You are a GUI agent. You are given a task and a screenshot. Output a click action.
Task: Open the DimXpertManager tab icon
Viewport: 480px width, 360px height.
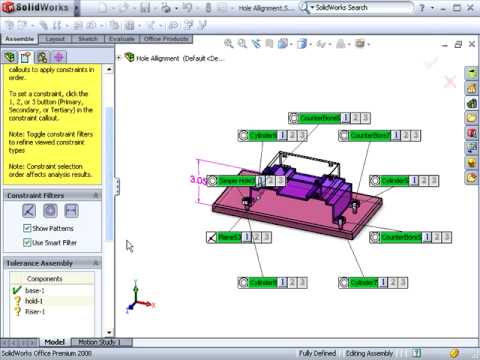[59, 57]
